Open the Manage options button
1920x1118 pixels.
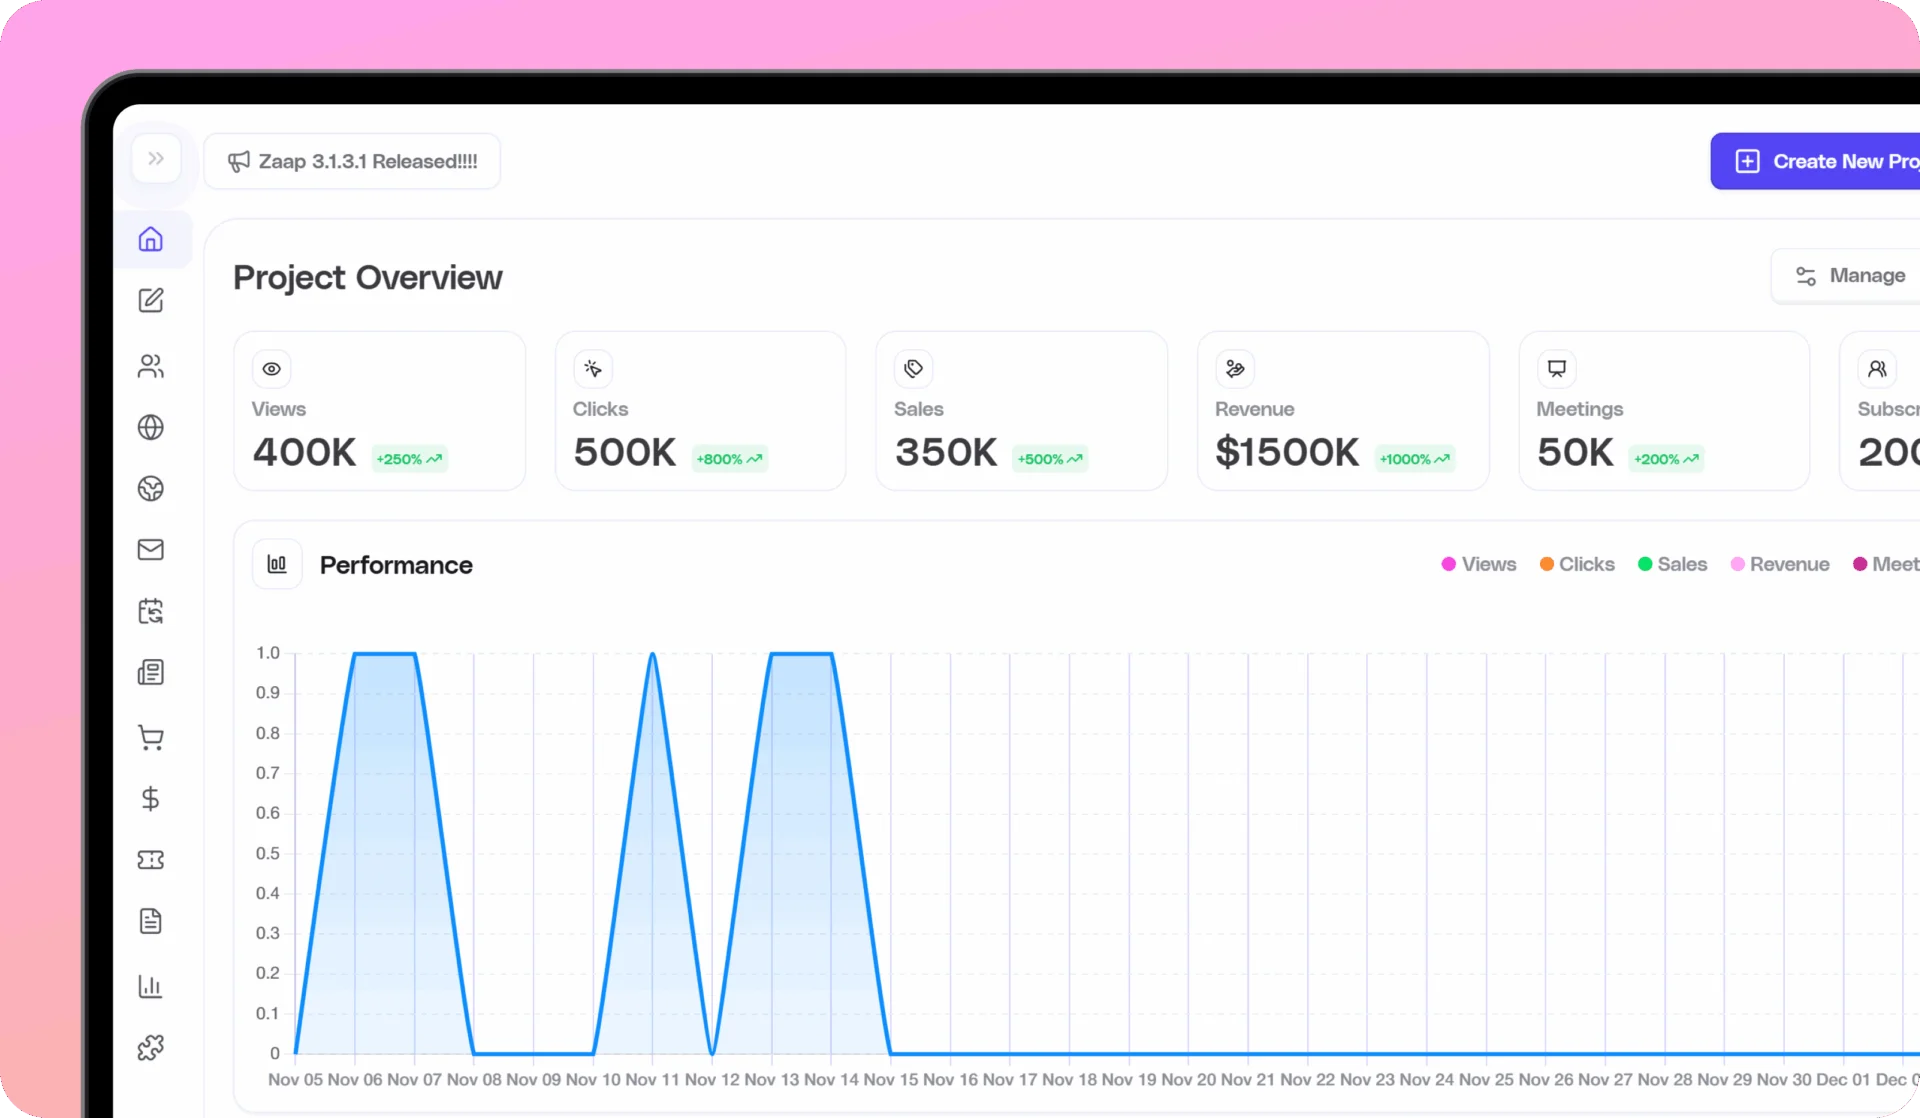pyautogui.click(x=1850, y=276)
